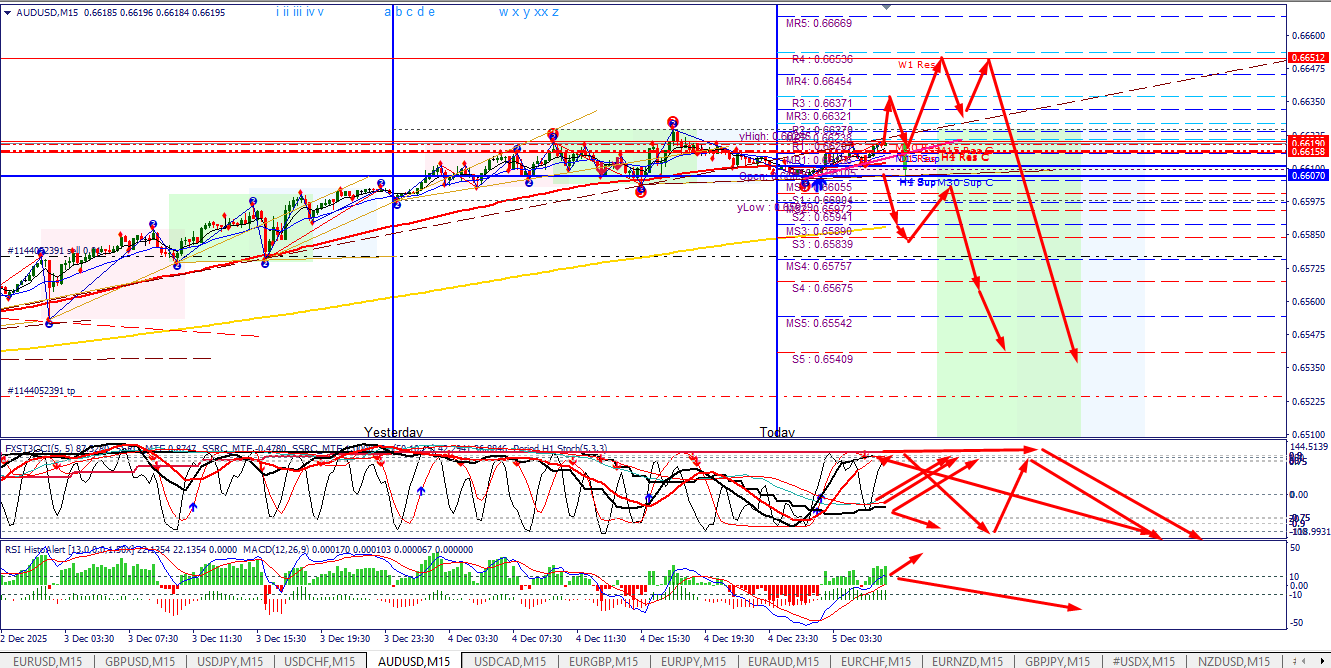Viewport: 1331px width, 668px height.
Task: Click the 0.65350 price scale value
Action: point(1310,368)
